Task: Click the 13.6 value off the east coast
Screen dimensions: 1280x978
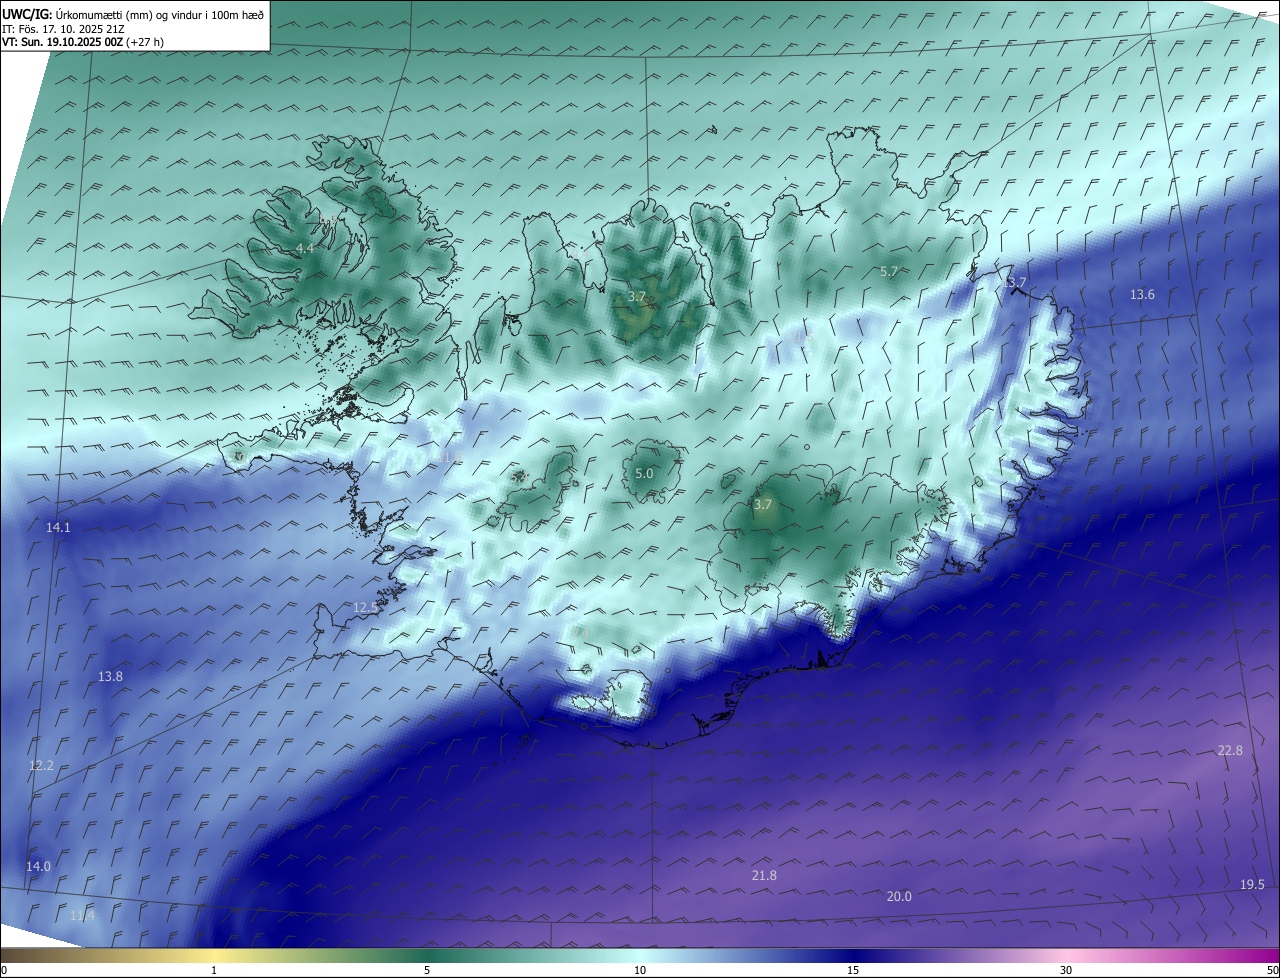Action: click(1142, 294)
